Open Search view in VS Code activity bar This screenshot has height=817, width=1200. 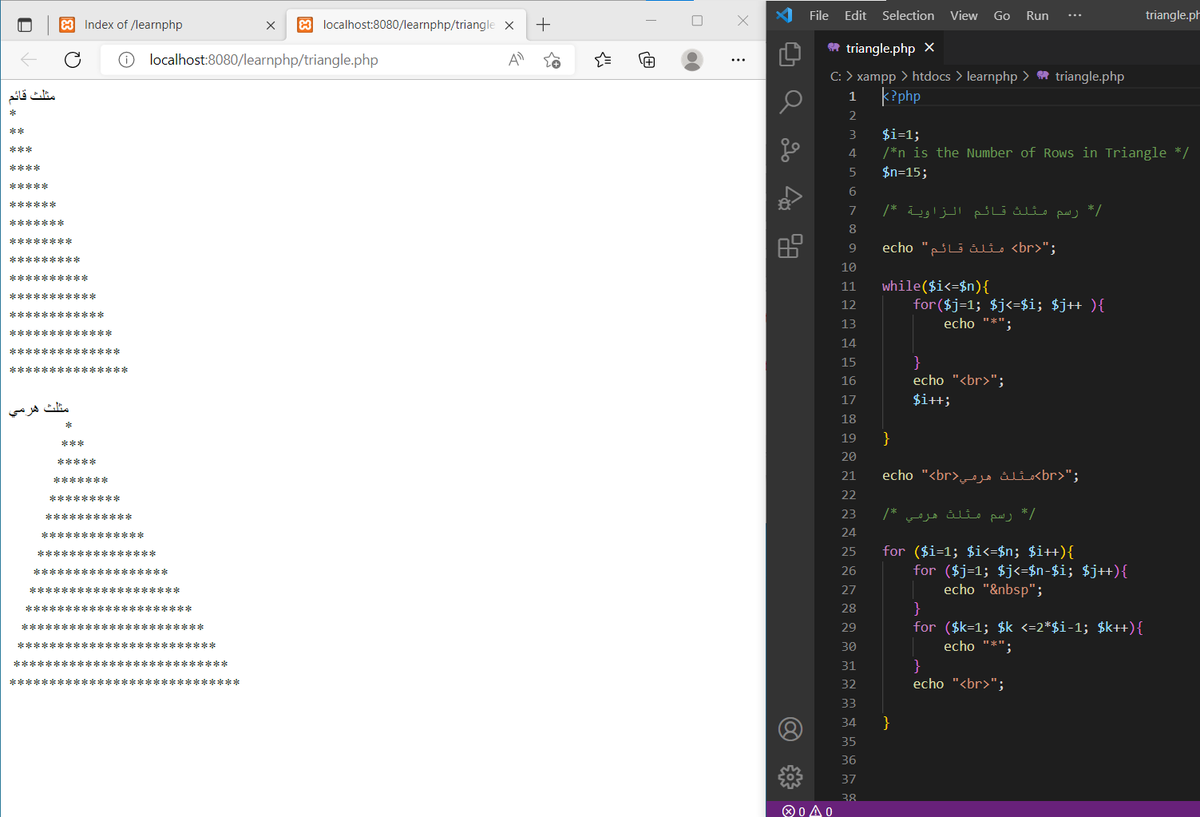(790, 101)
